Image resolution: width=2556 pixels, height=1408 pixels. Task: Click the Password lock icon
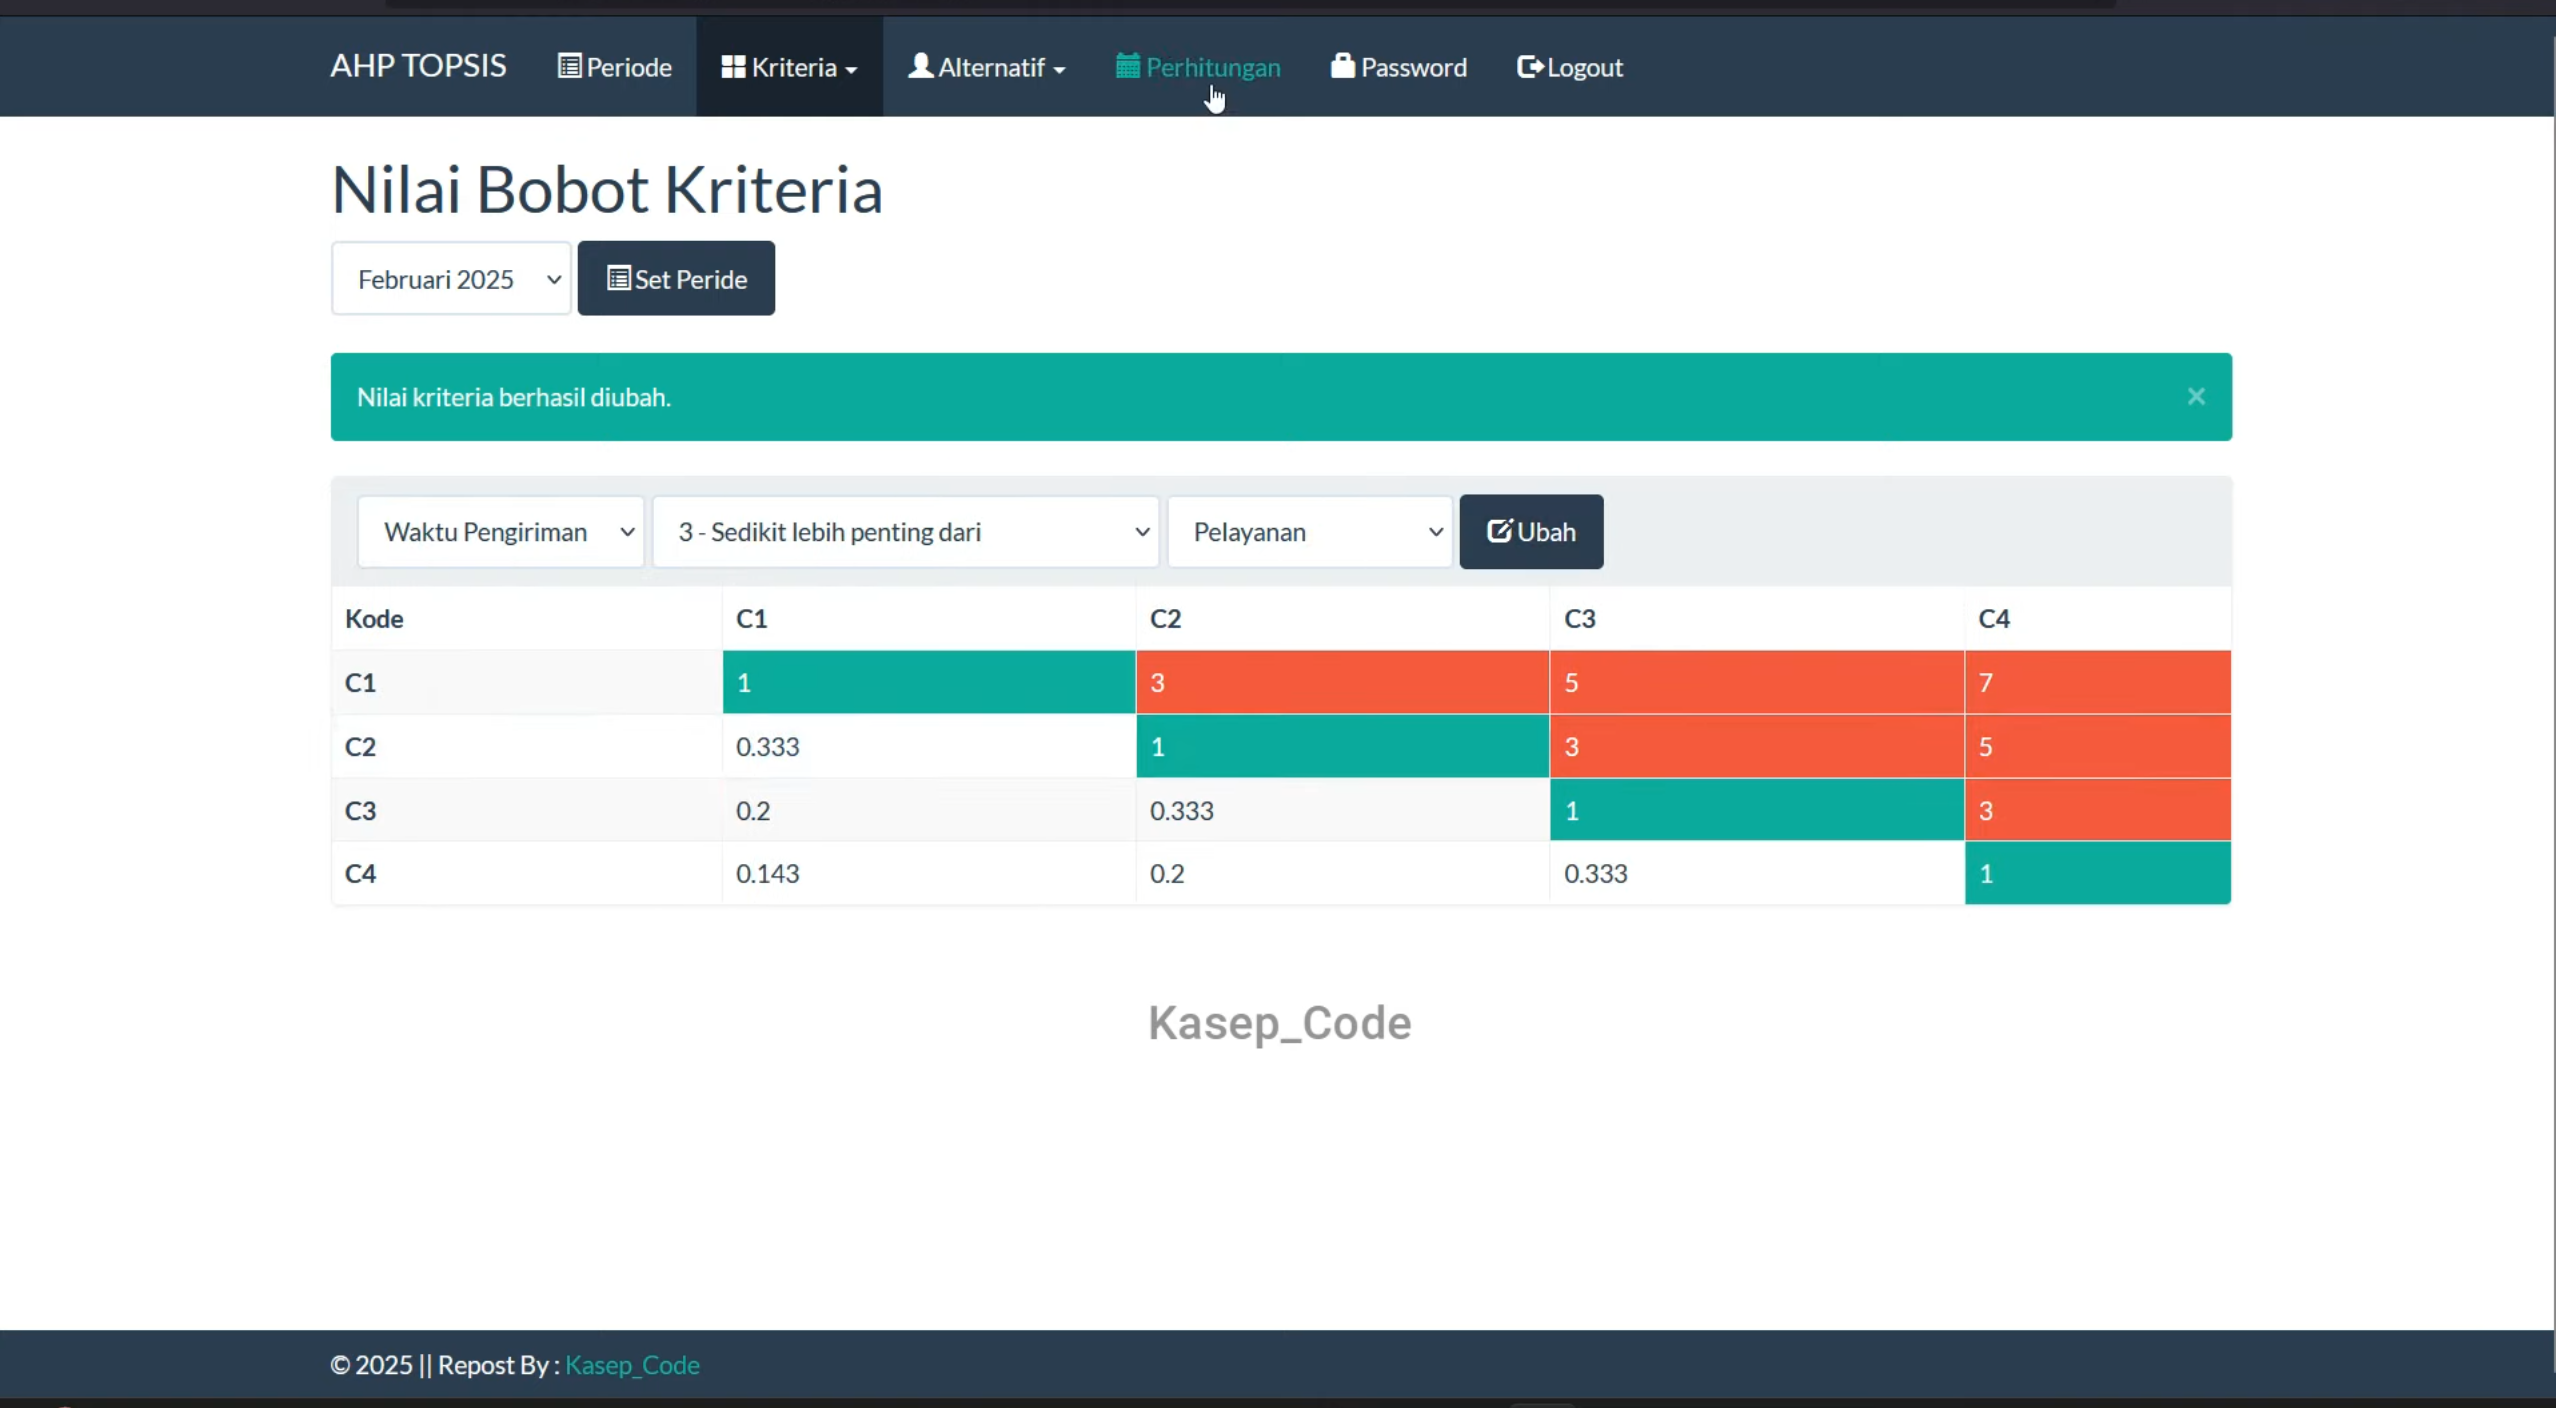coord(1342,66)
